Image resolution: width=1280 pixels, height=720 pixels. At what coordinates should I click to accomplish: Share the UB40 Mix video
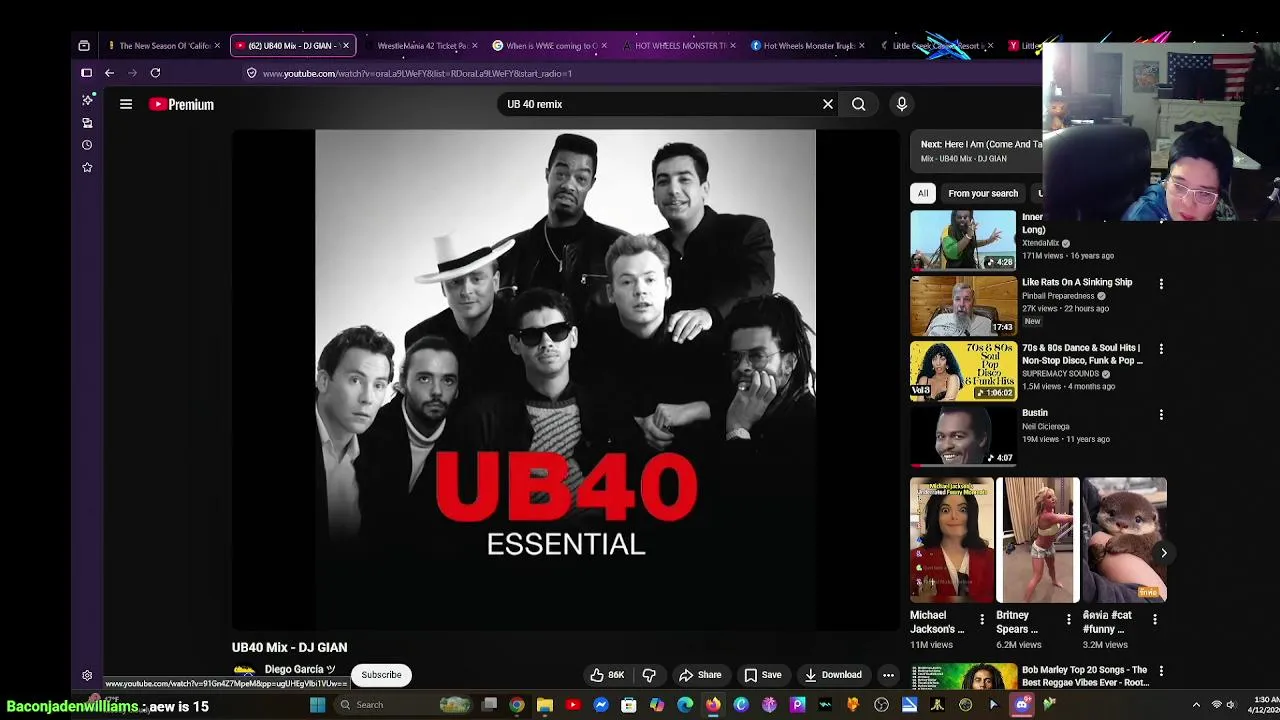point(700,675)
